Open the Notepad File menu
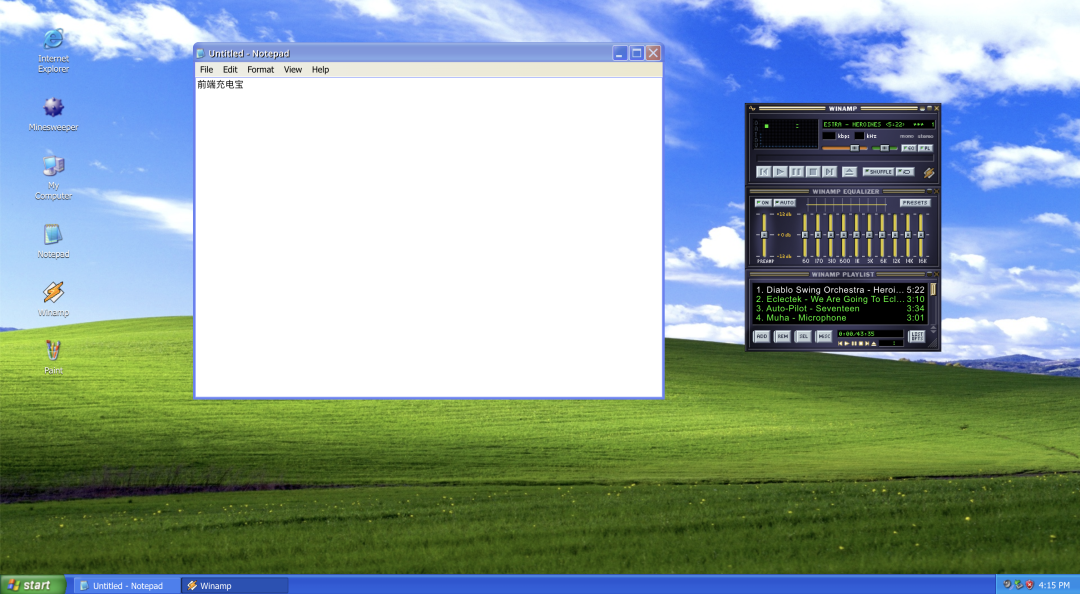This screenshot has width=1080, height=594. pyautogui.click(x=207, y=70)
